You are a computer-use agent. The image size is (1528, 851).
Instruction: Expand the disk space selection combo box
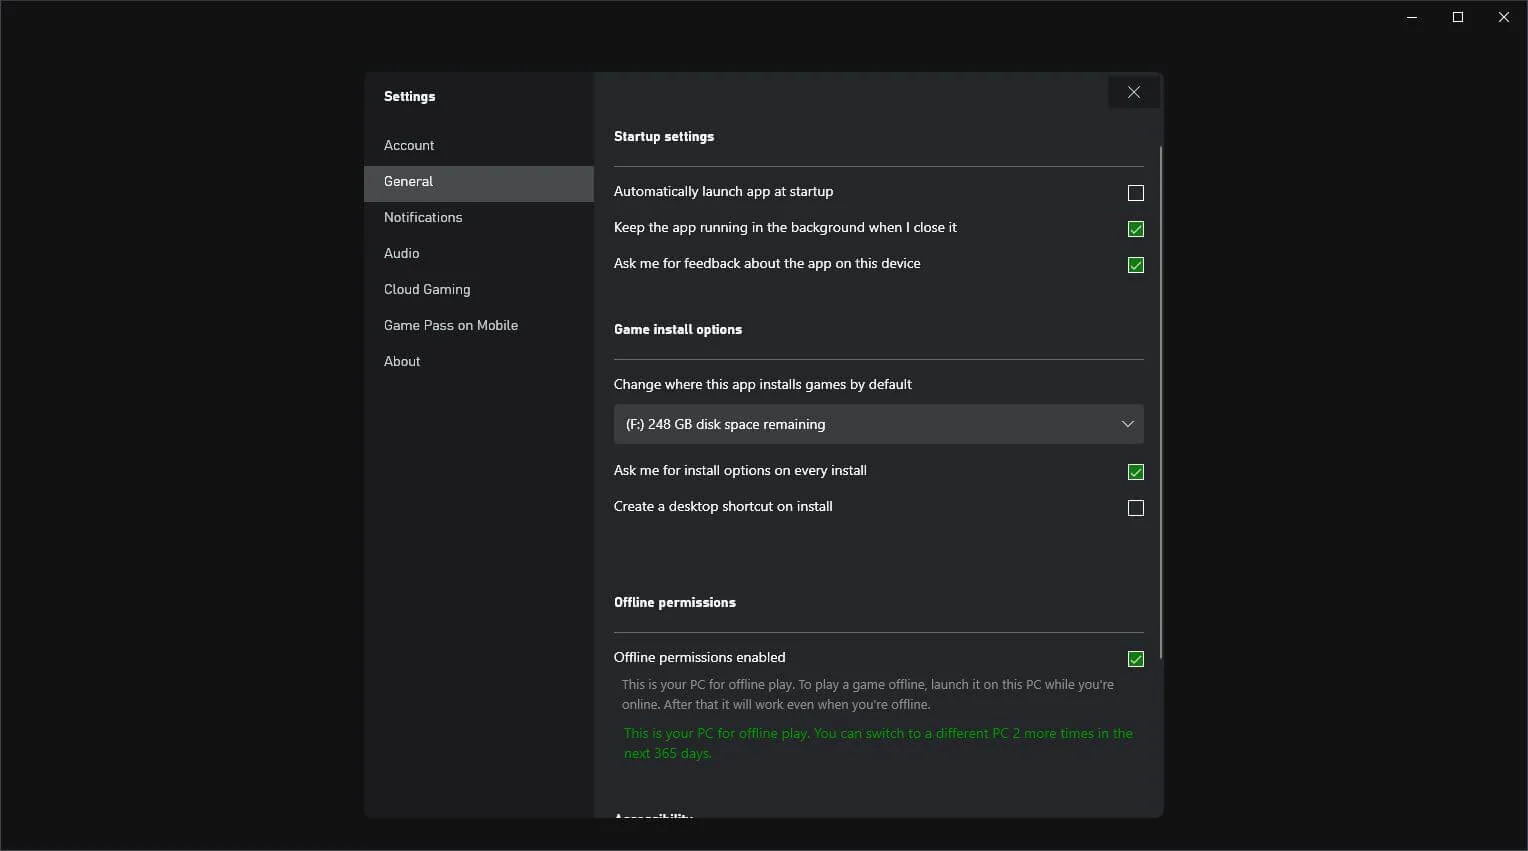click(1126, 423)
